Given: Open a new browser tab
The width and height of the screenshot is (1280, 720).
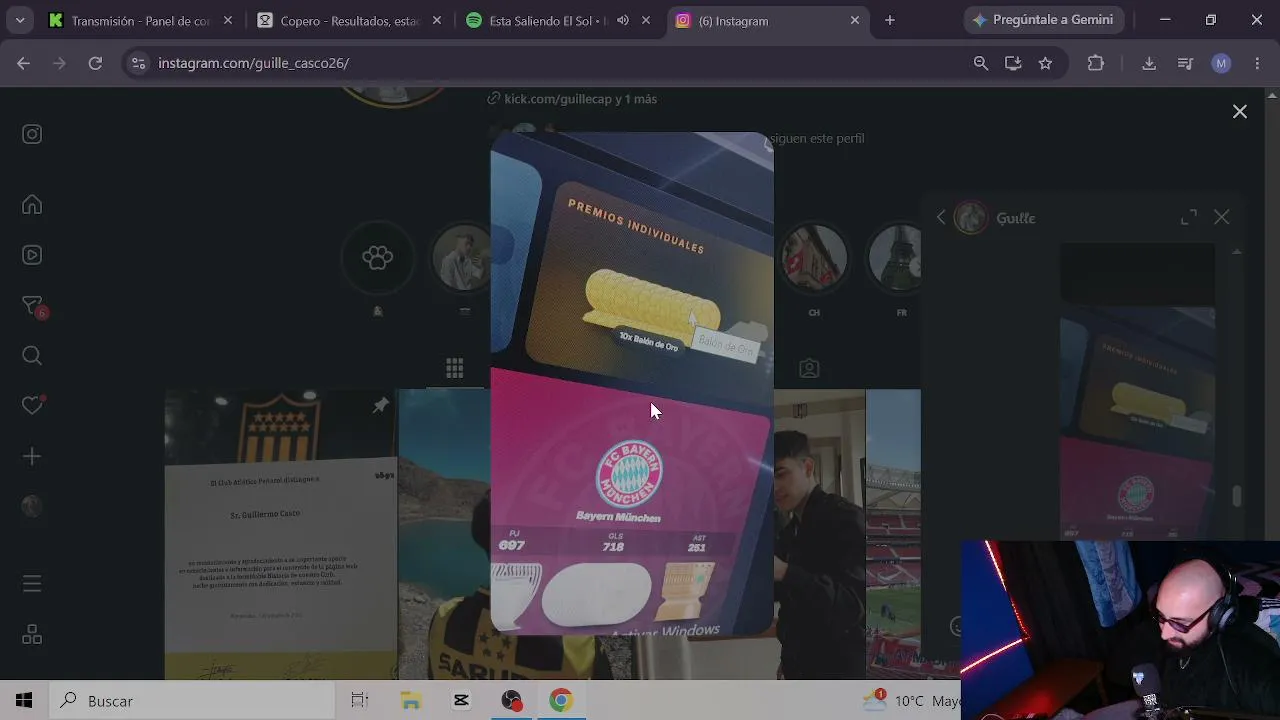Looking at the screenshot, I should point(890,20).
